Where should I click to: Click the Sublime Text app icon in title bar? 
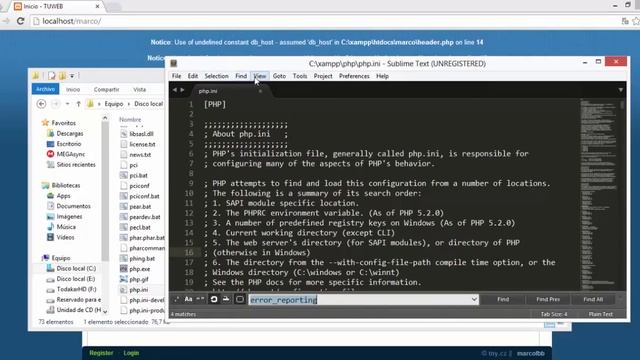pos(174,63)
